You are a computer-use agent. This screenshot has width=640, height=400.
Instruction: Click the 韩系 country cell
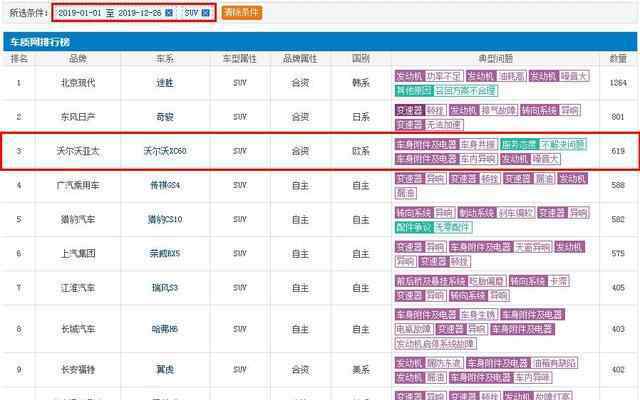pos(361,83)
